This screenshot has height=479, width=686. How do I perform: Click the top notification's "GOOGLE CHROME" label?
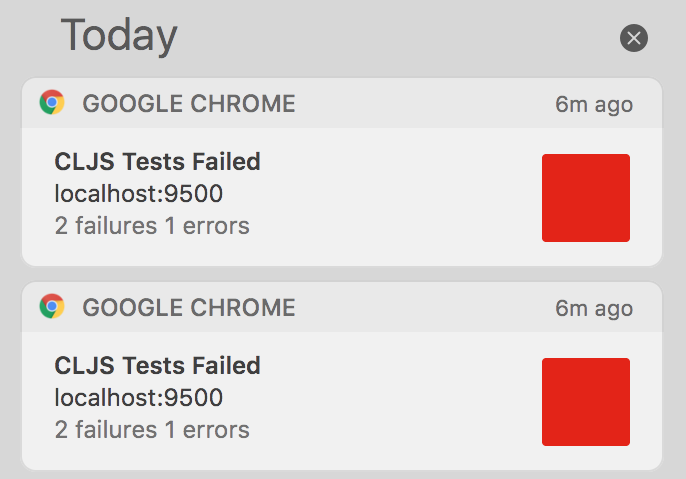(x=189, y=104)
